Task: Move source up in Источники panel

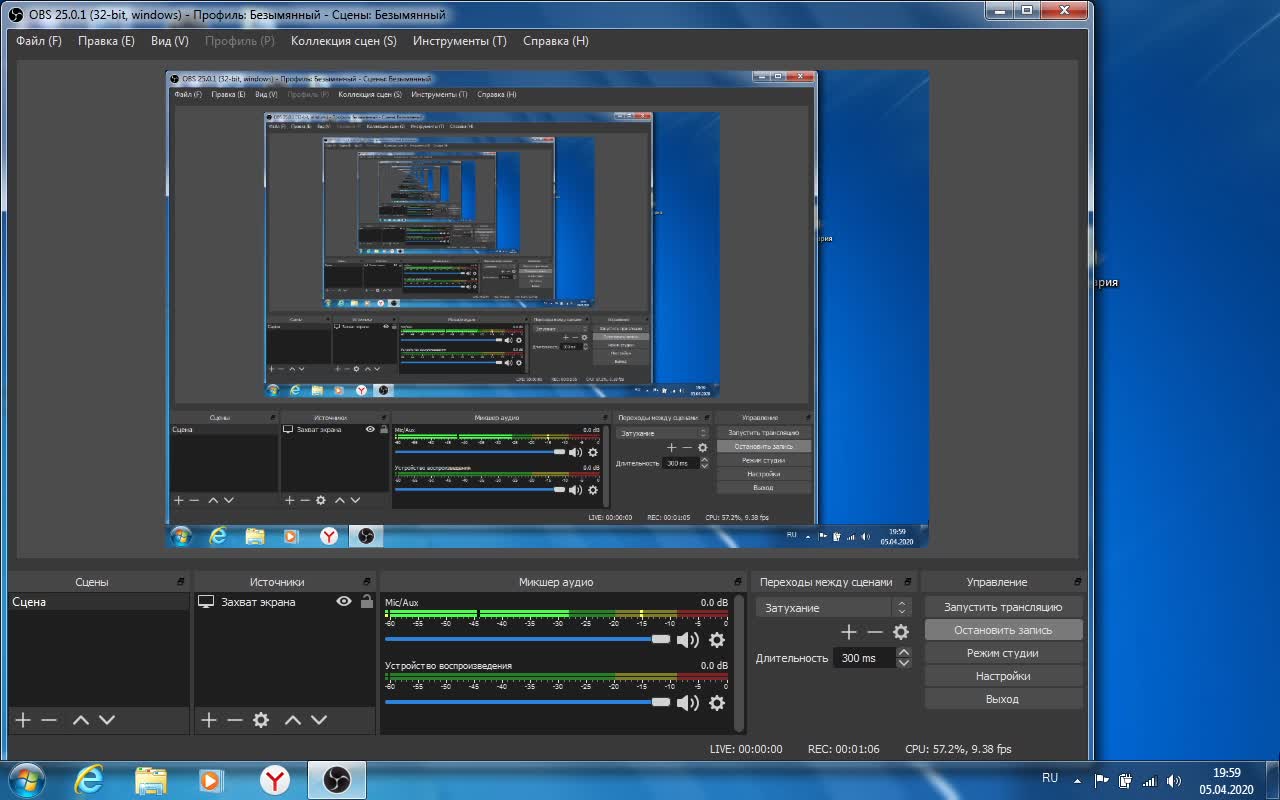Action: click(x=293, y=720)
